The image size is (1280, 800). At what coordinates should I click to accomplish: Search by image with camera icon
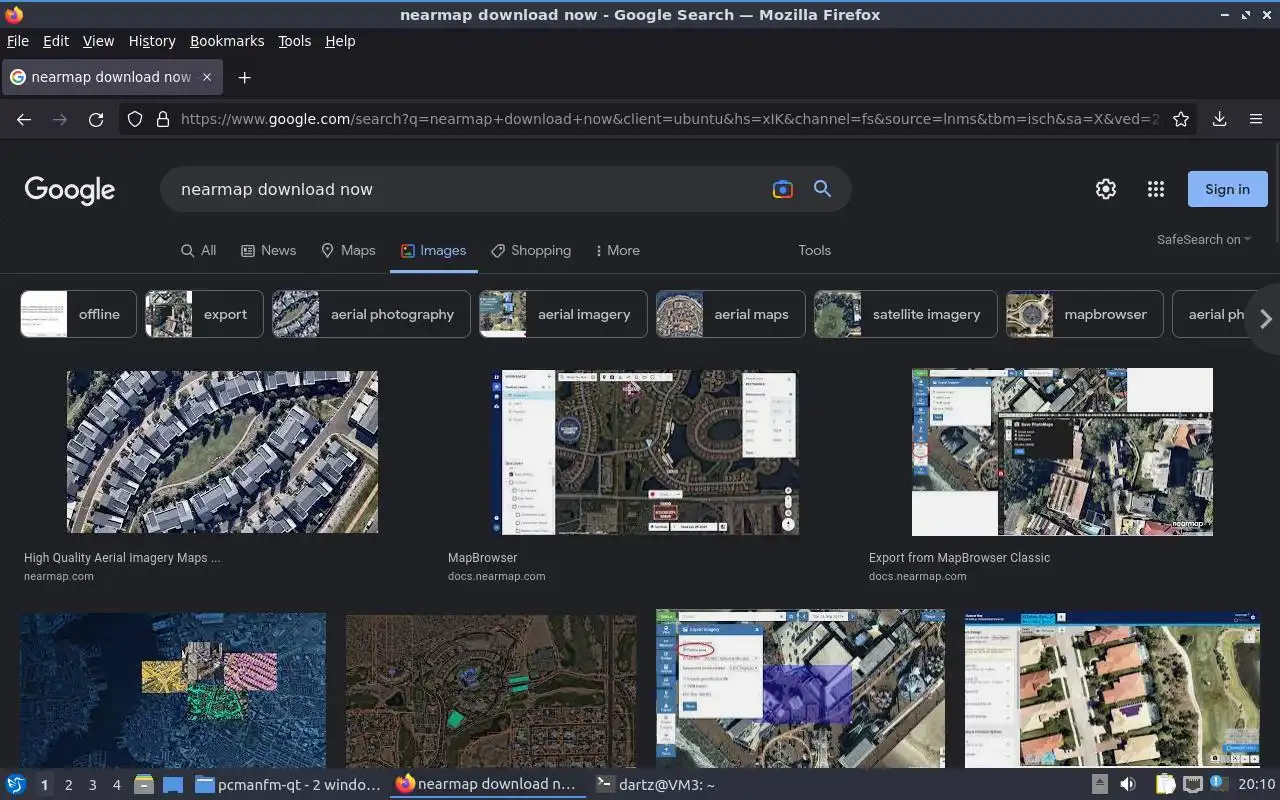pos(783,189)
